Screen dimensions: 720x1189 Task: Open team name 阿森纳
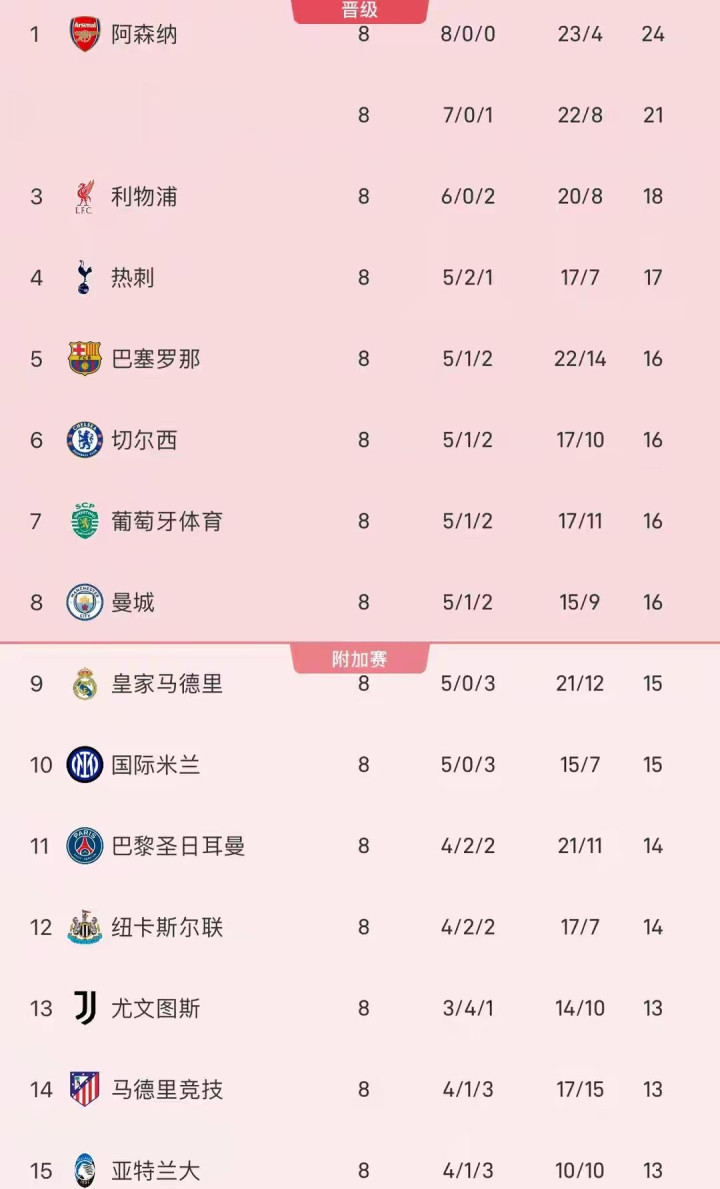[x=144, y=34]
